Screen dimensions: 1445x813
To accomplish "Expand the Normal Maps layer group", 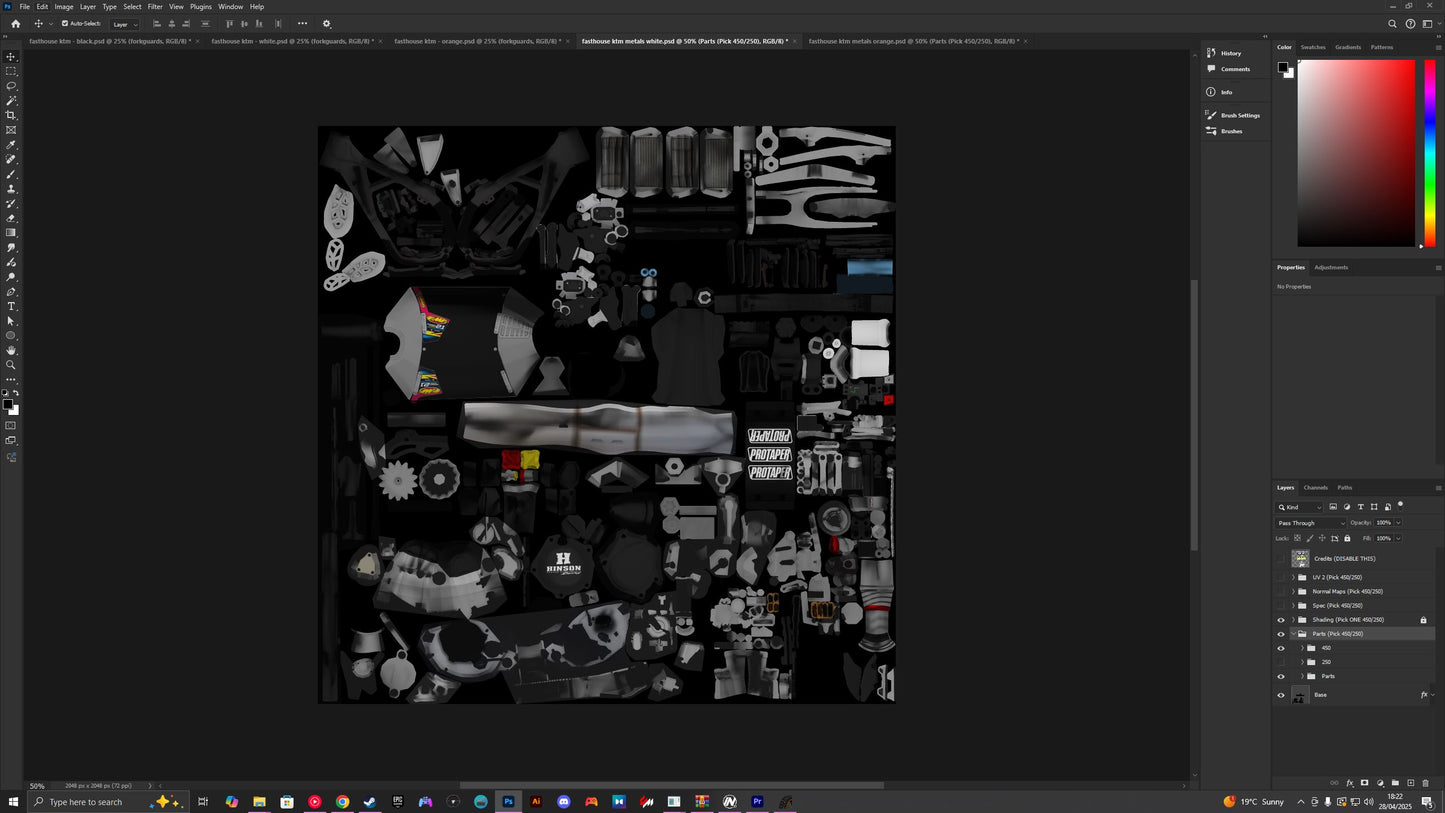I will [x=1294, y=591].
